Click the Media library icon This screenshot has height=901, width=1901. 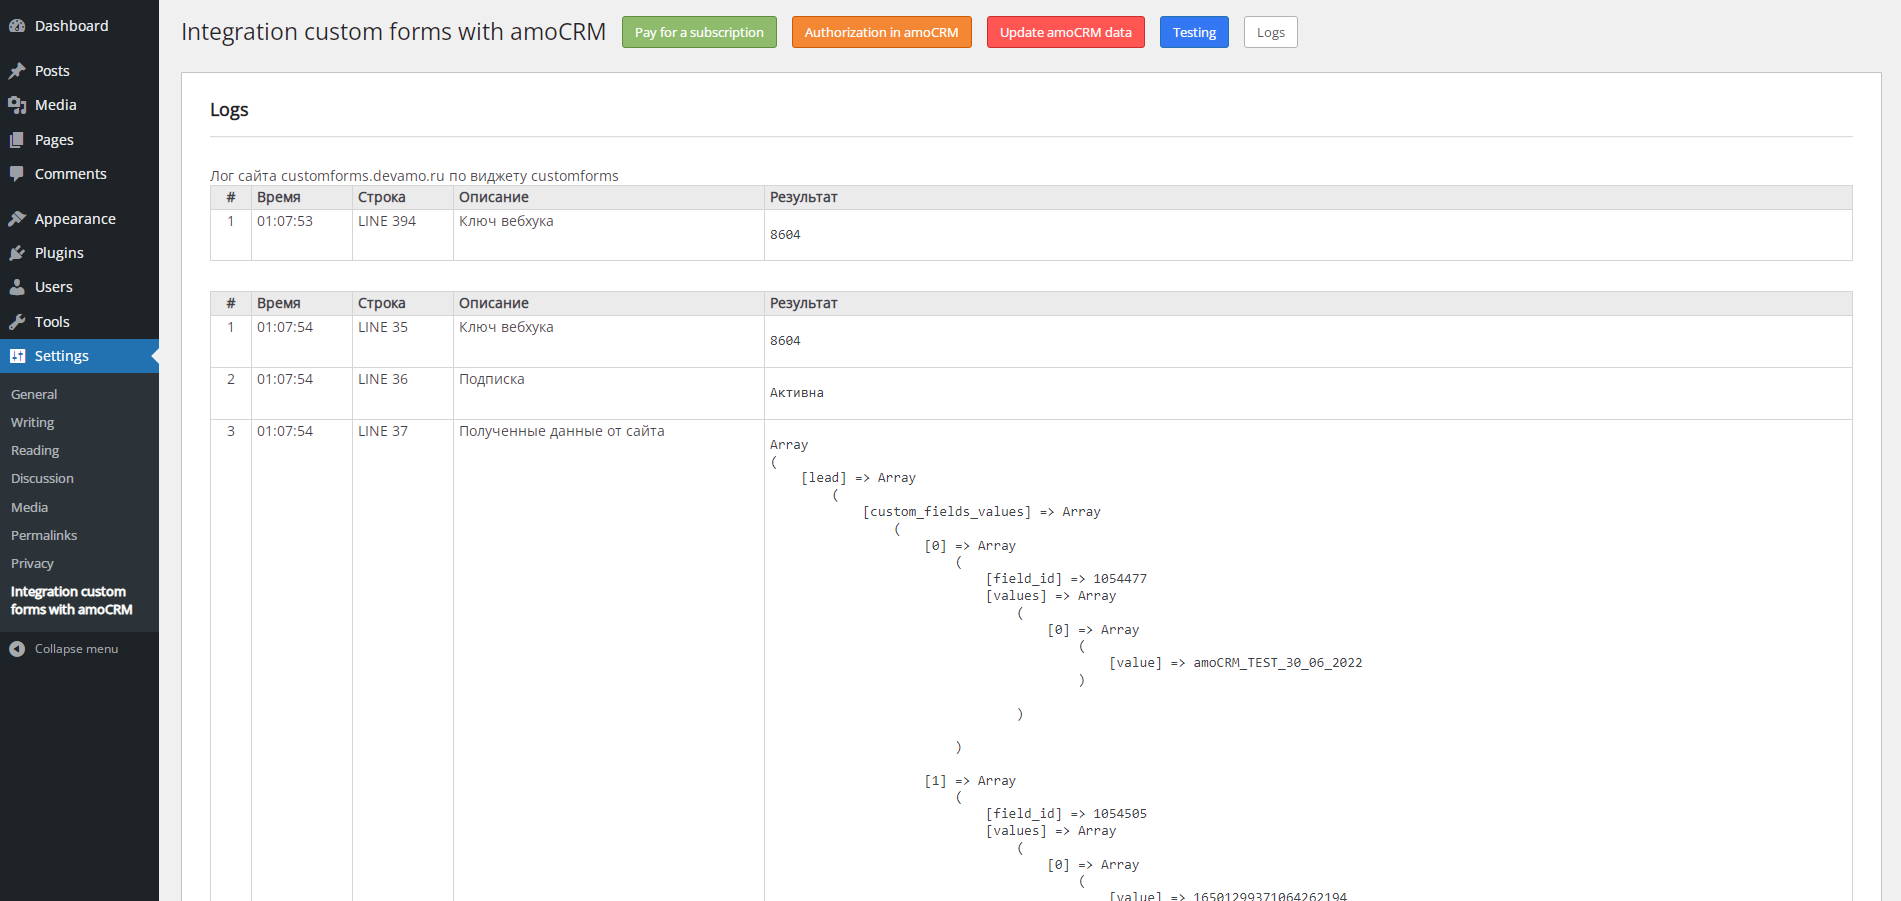pos(17,105)
